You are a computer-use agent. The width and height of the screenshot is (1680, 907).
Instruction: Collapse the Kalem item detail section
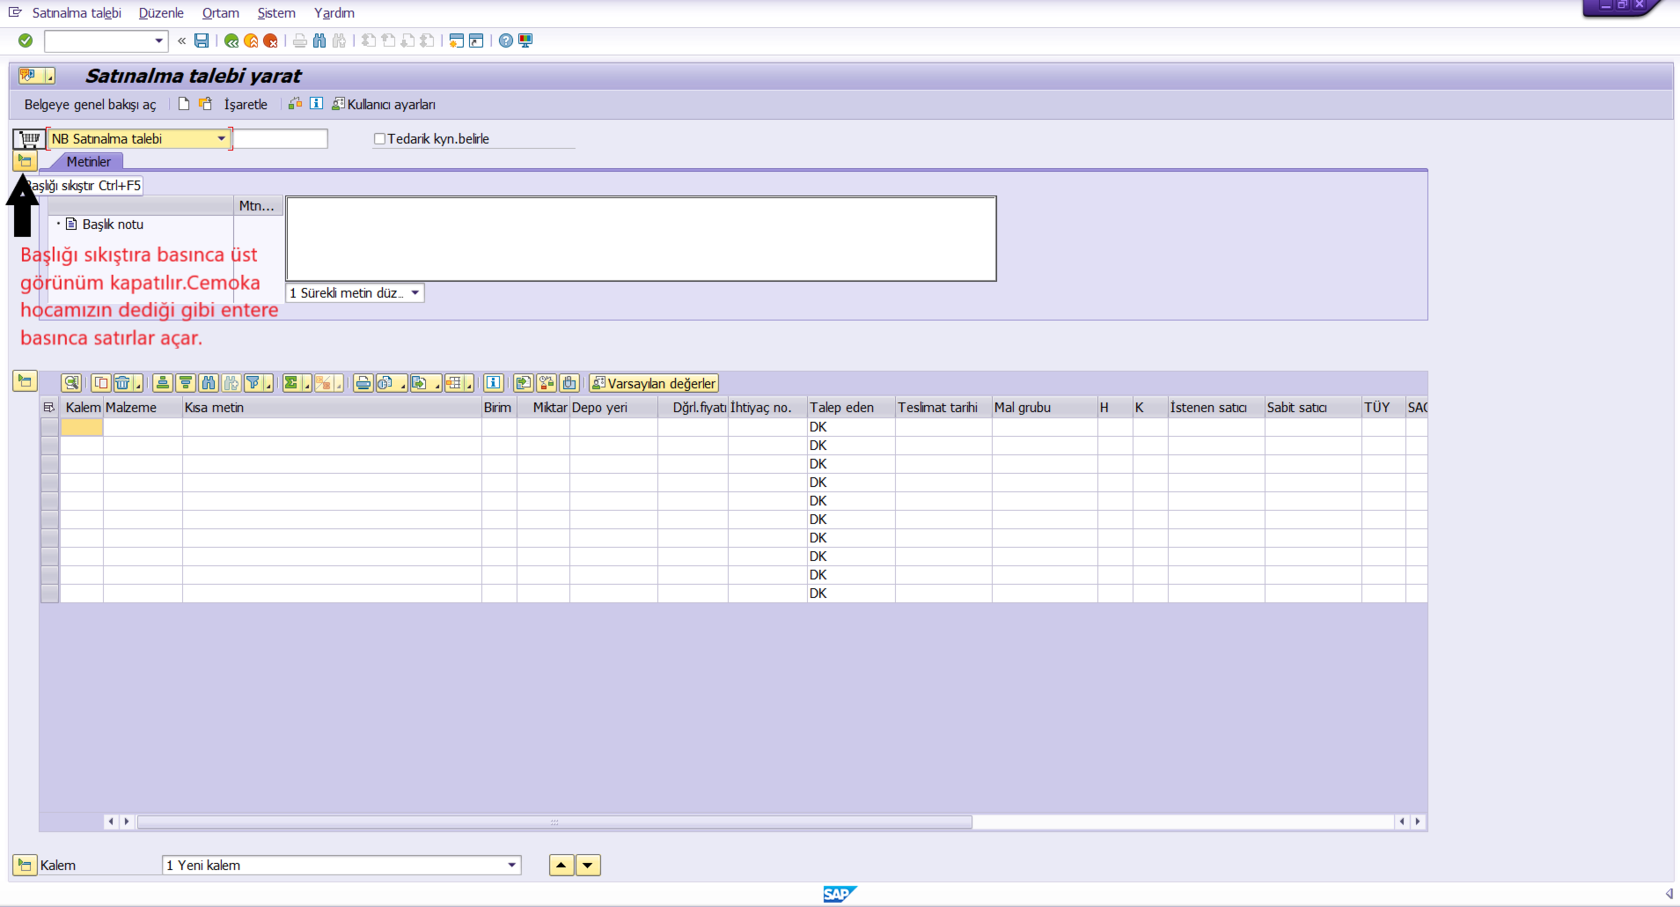(x=25, y=865)
